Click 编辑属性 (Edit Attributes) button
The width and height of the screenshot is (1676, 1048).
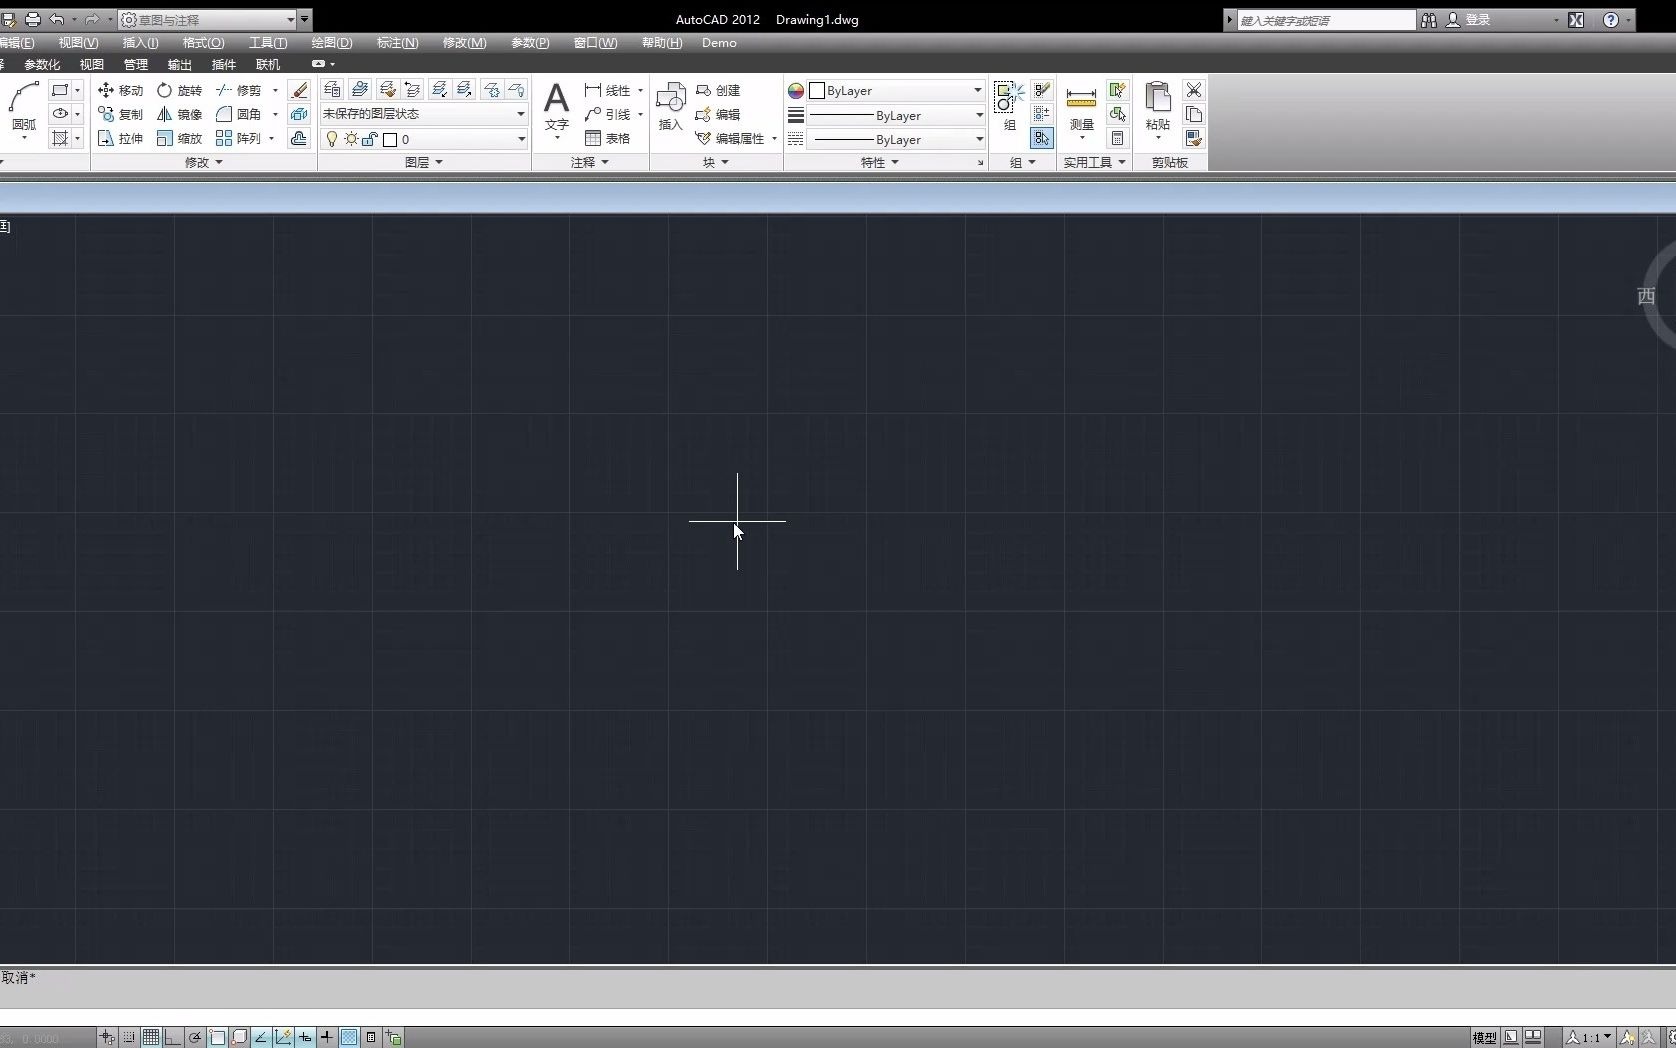pos(730,139)
